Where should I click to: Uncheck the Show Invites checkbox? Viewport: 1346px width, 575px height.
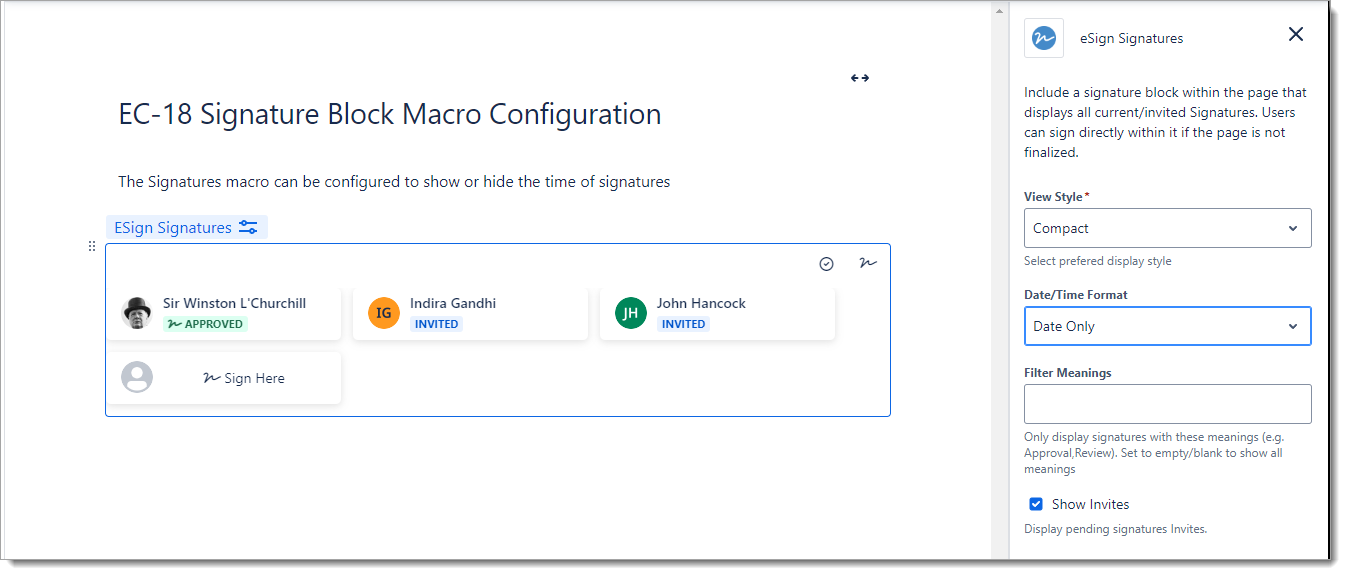tap(1036, 504)
